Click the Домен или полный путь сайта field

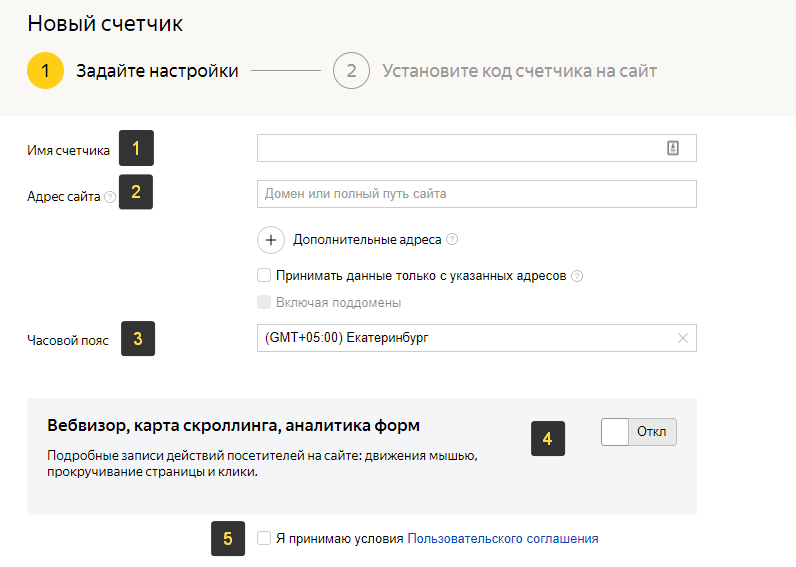[x=477, y=194]
